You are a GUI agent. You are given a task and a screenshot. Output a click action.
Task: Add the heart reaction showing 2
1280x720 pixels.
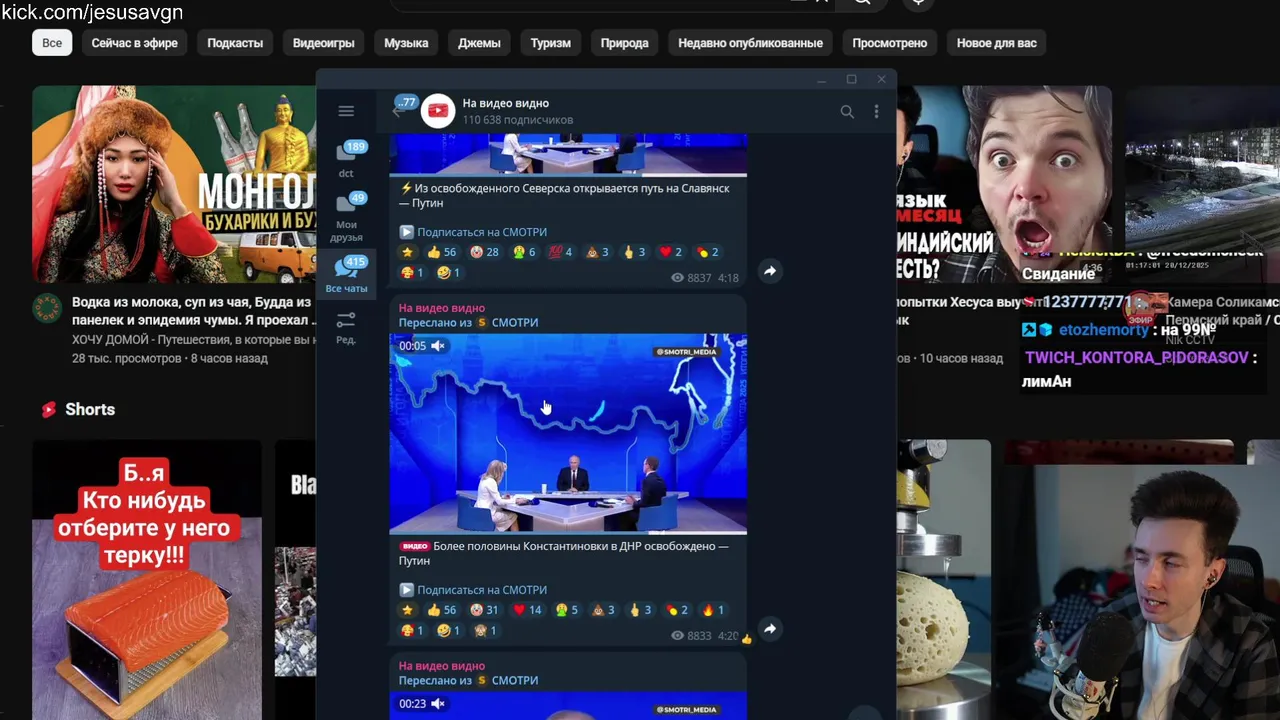[x=671, y=252]
